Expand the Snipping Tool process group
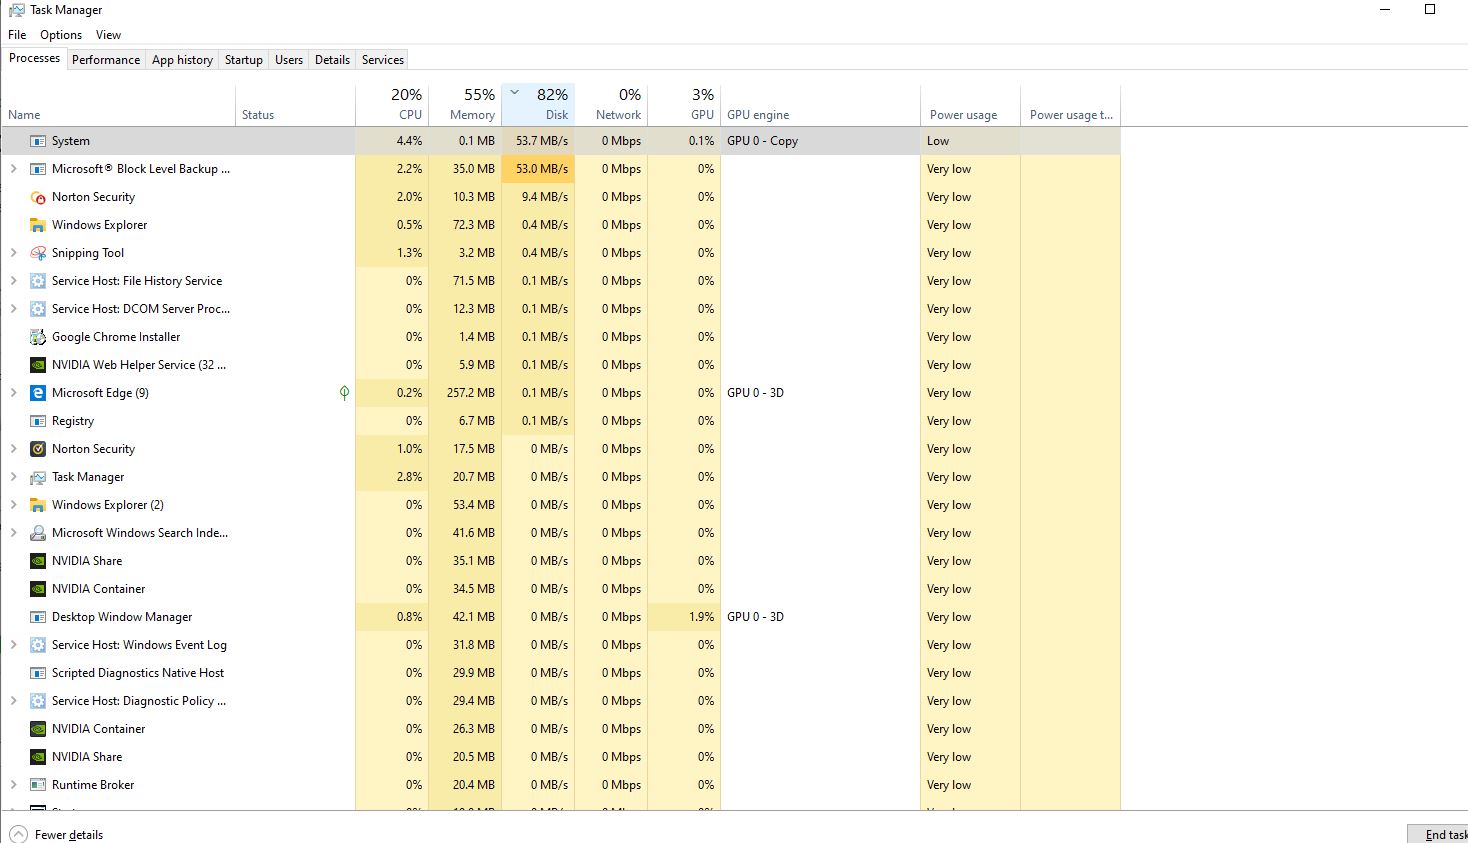 (13, 253)
